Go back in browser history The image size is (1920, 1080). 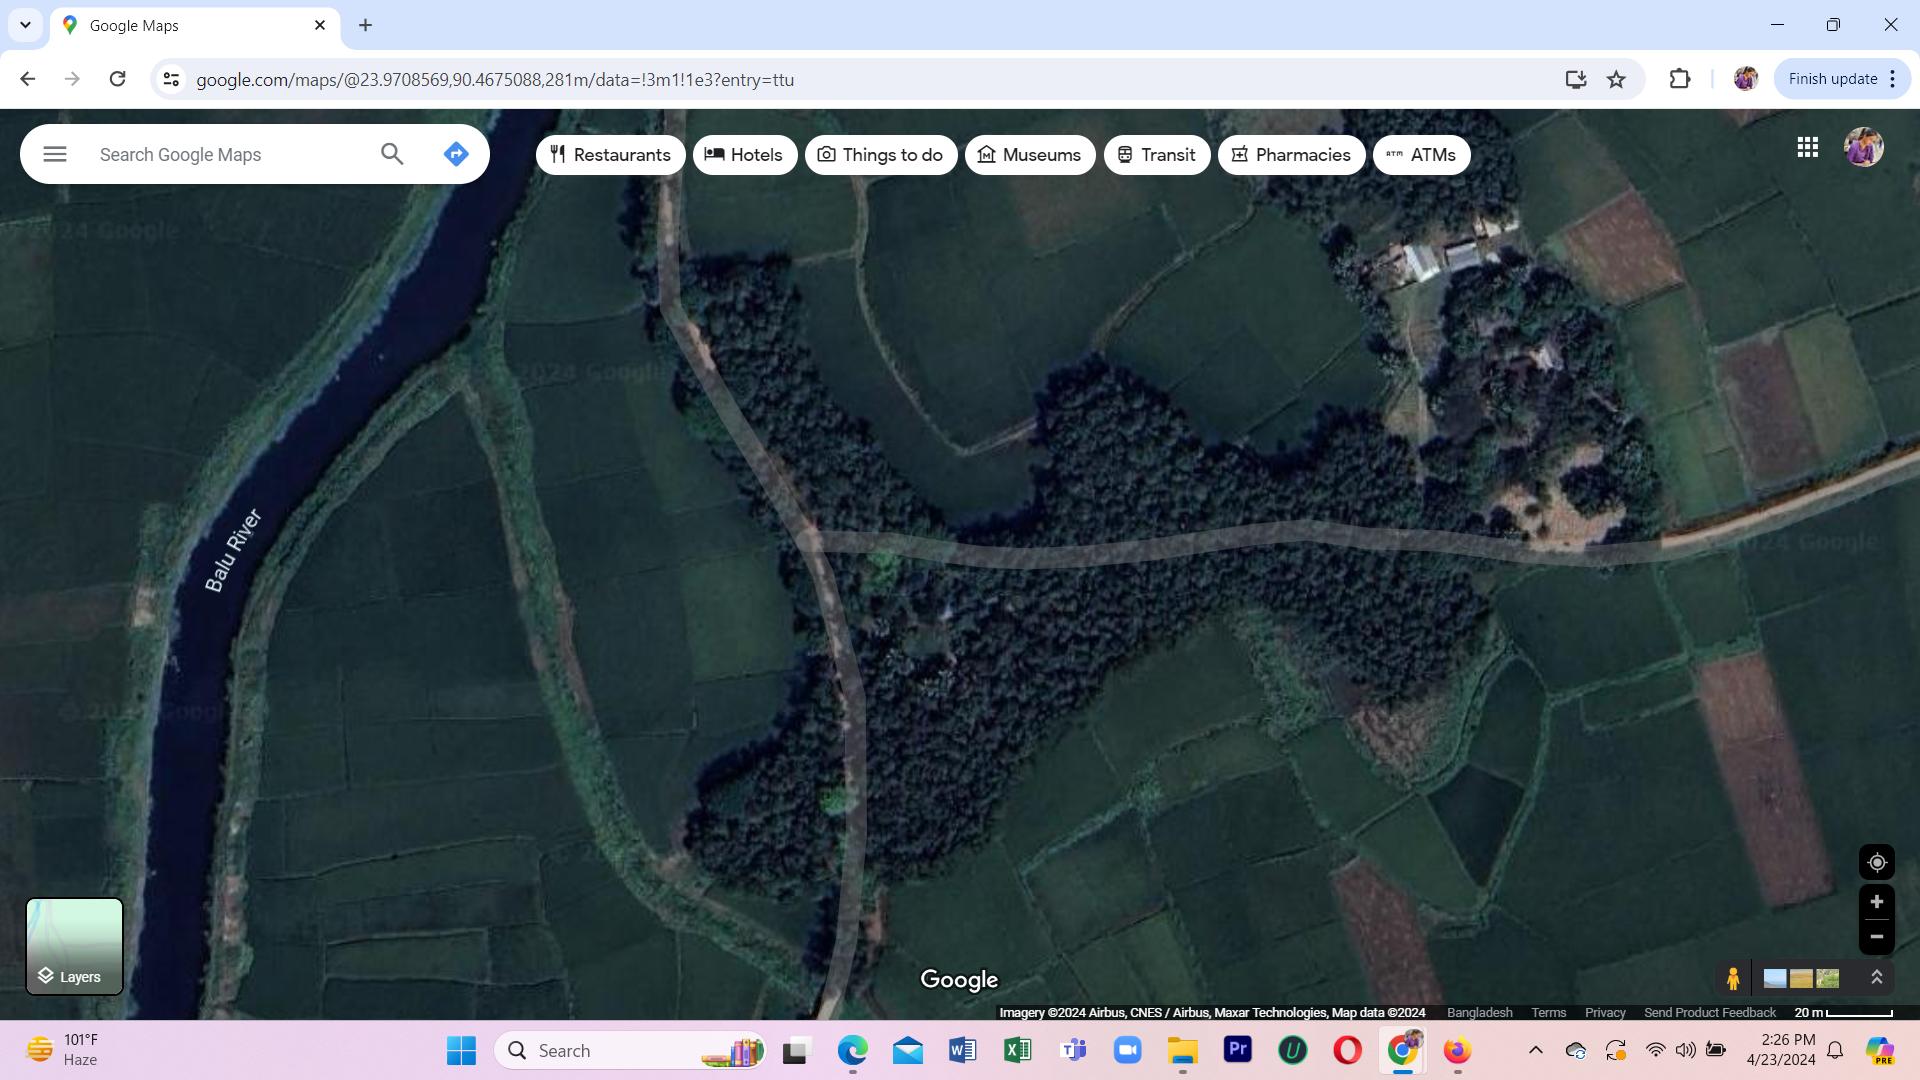tap(28, 79)
